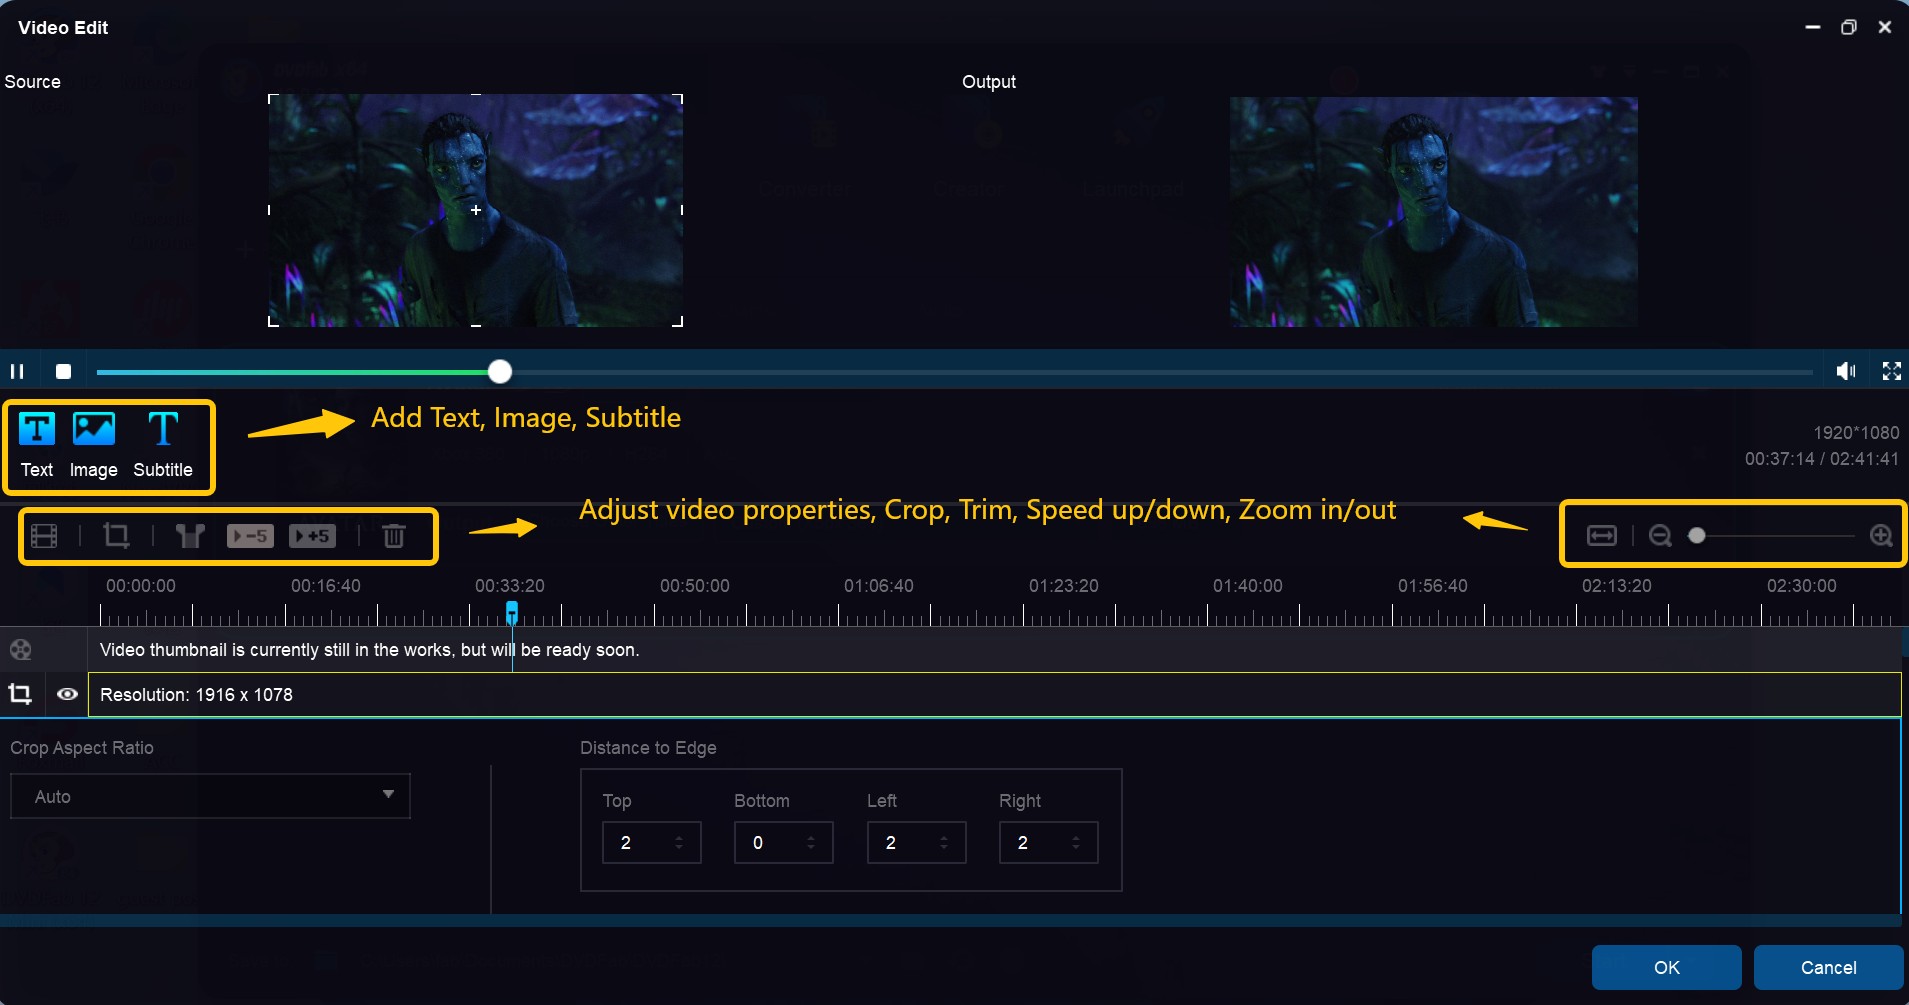
Task: Click the Bottom distance input field
Action: coord(770,843)
